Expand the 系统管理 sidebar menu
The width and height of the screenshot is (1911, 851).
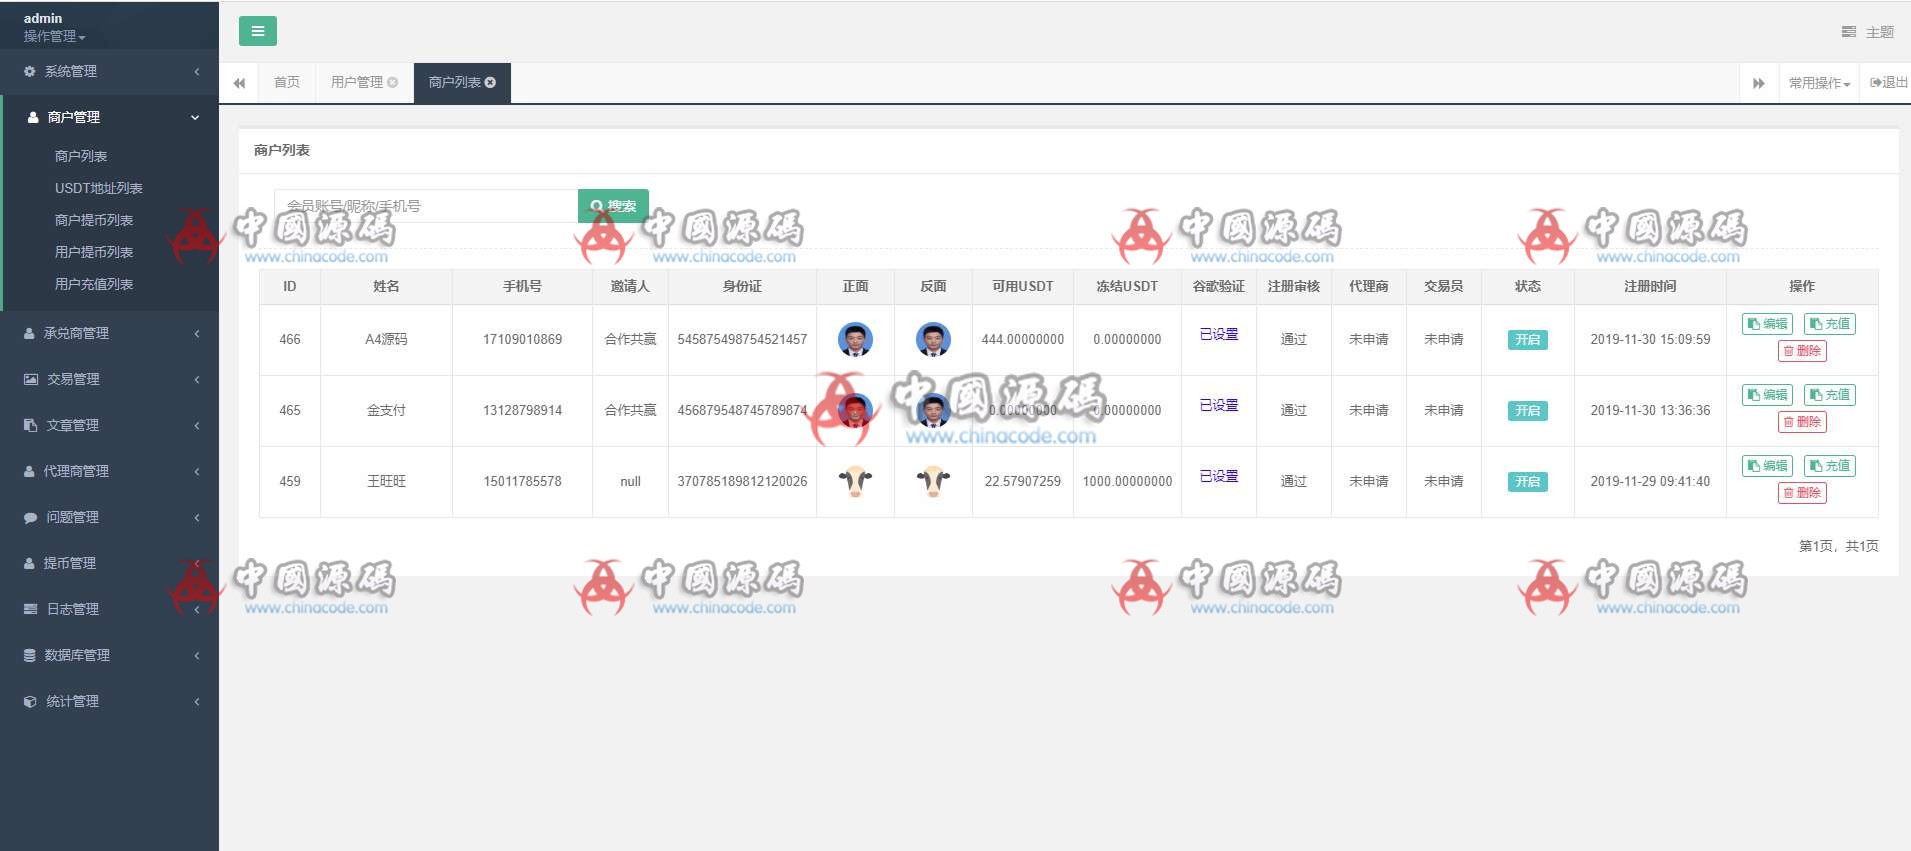pyautogui.click(x=110, y=72)
